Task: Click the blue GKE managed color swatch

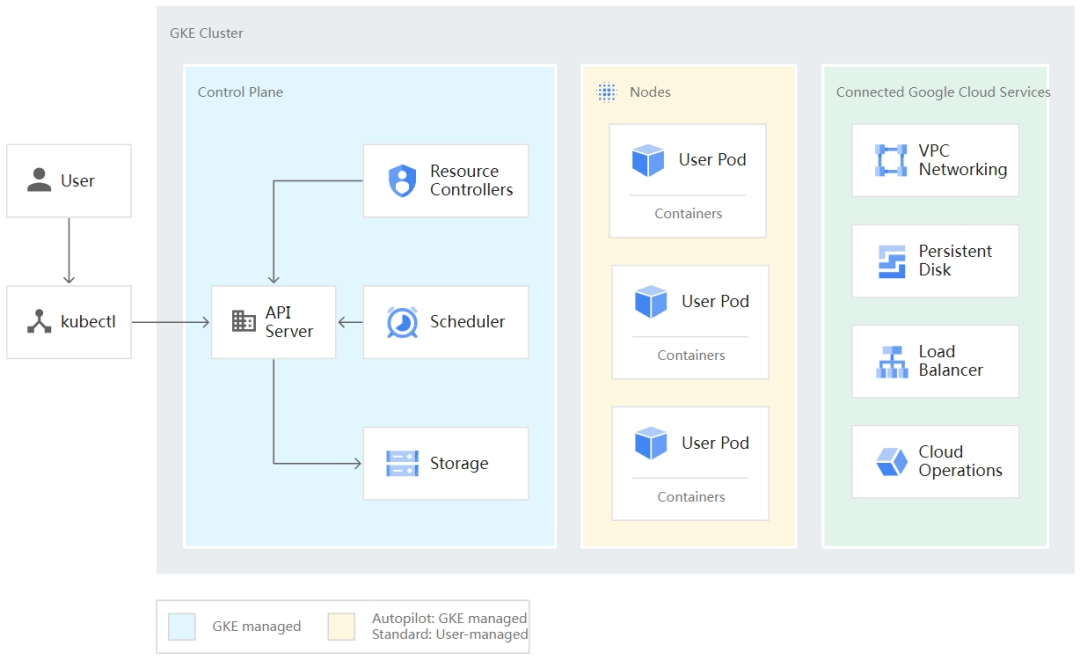Action: coord(182,625)
